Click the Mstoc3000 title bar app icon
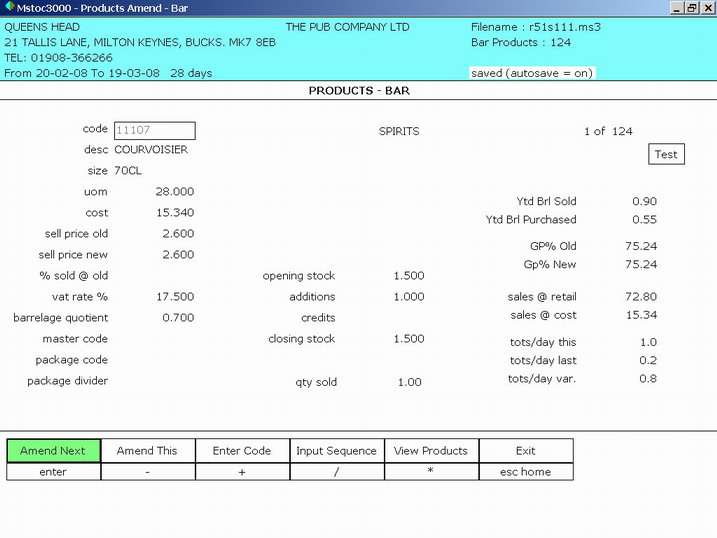 (x=8, y=8)
